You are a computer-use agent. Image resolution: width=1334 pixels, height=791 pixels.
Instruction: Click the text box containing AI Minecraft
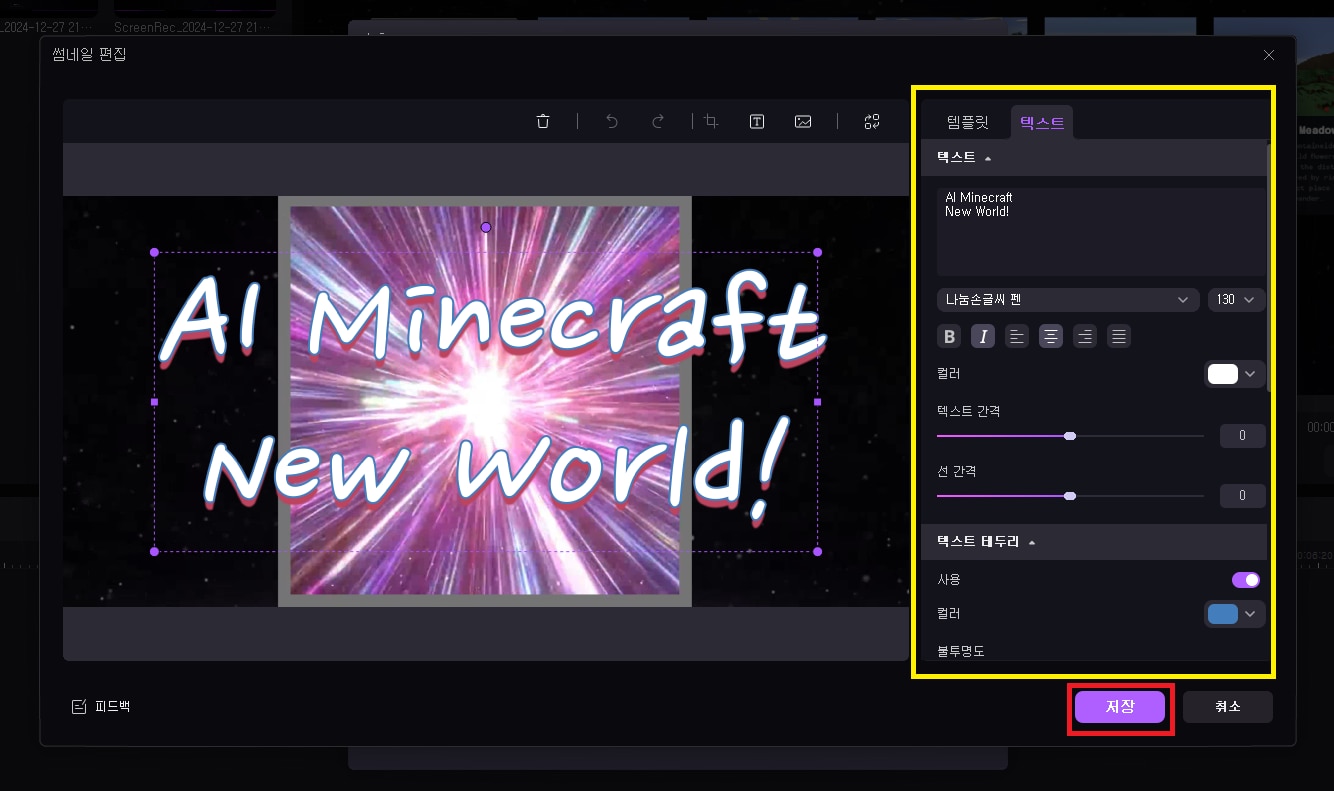1101,231
